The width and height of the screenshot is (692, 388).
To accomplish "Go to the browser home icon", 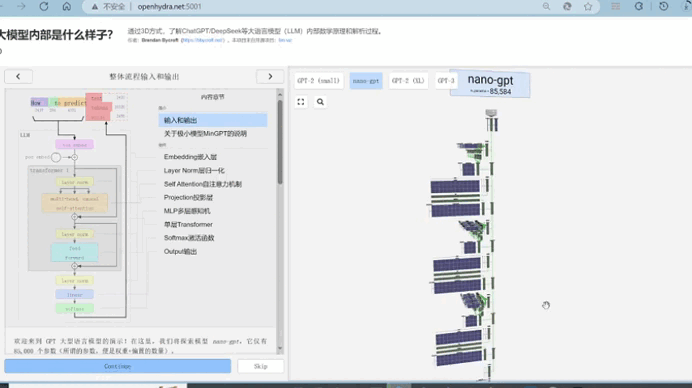I will pos(67,7).
